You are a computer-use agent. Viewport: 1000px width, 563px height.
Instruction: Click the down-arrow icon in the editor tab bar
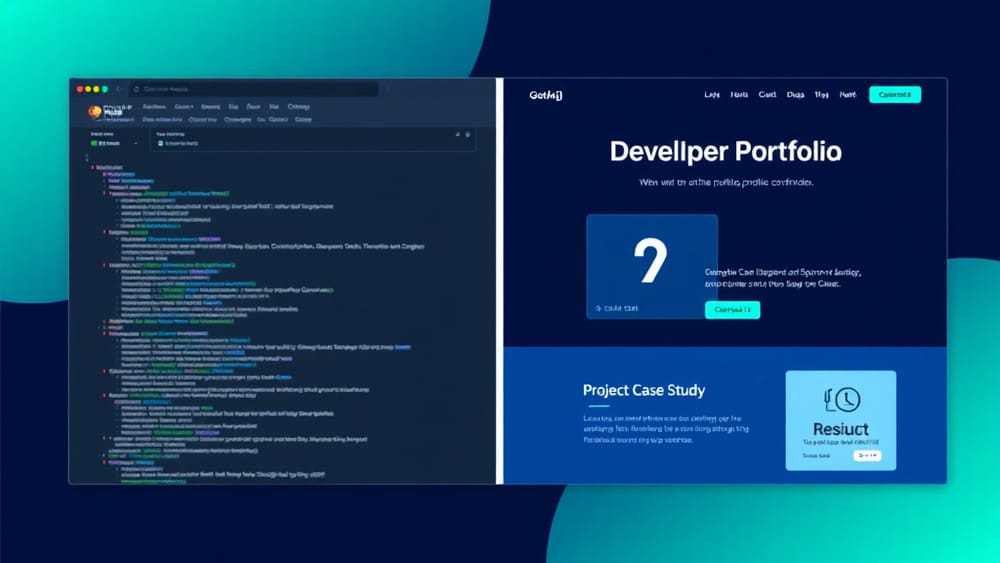pyautogui.click(x=467, y=135)
